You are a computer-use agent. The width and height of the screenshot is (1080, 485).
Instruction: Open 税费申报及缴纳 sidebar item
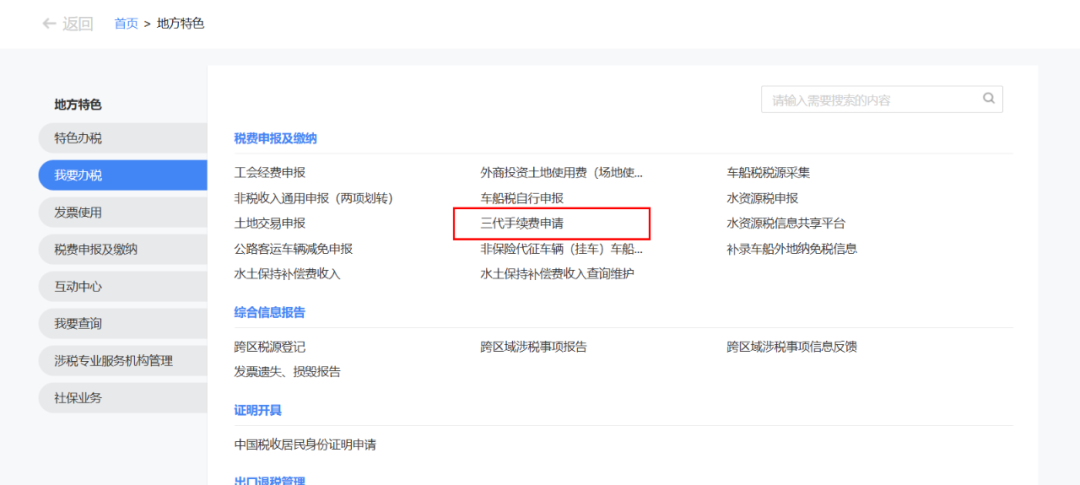[96, 249]
